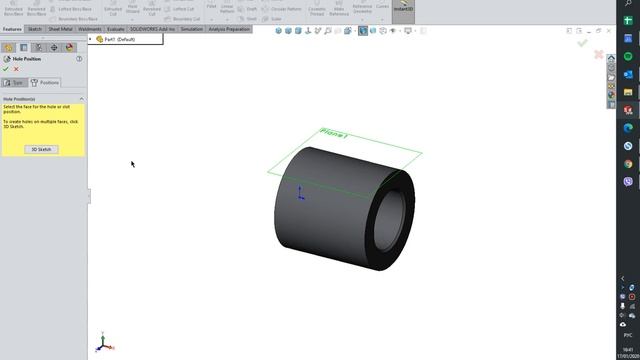
Task: Click Hole Wizard tool
Action: click(x=132, y=7)
